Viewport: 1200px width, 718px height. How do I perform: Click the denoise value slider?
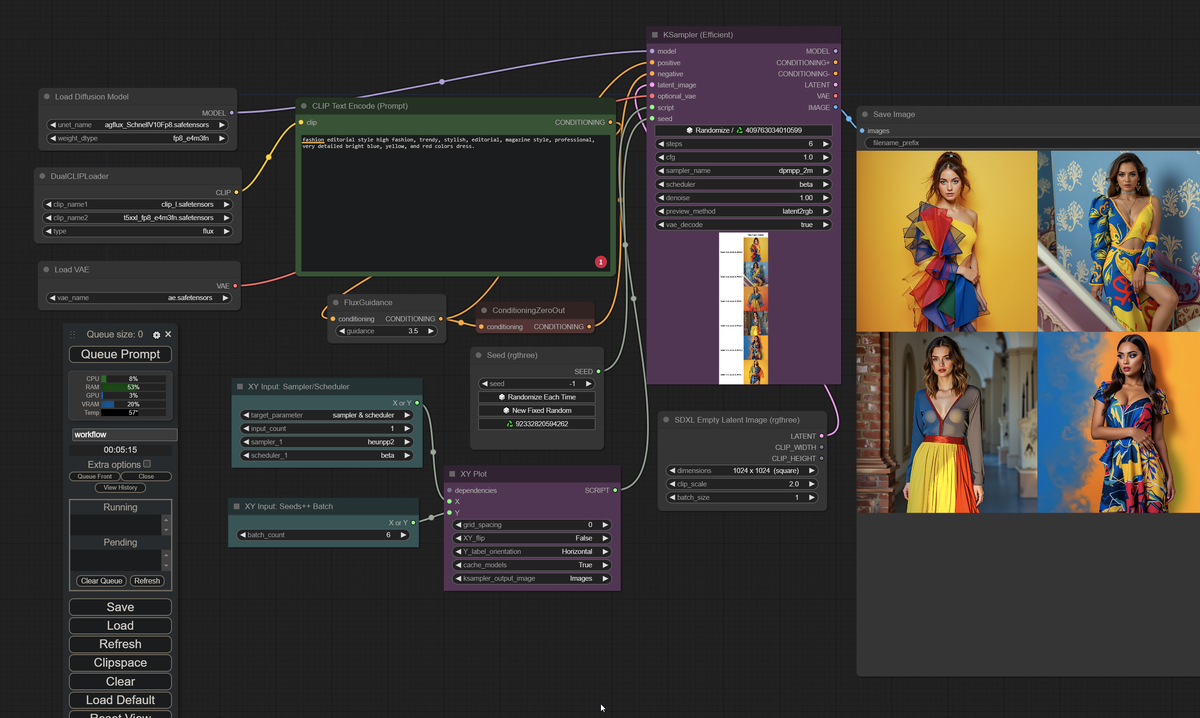coord(743,198)
